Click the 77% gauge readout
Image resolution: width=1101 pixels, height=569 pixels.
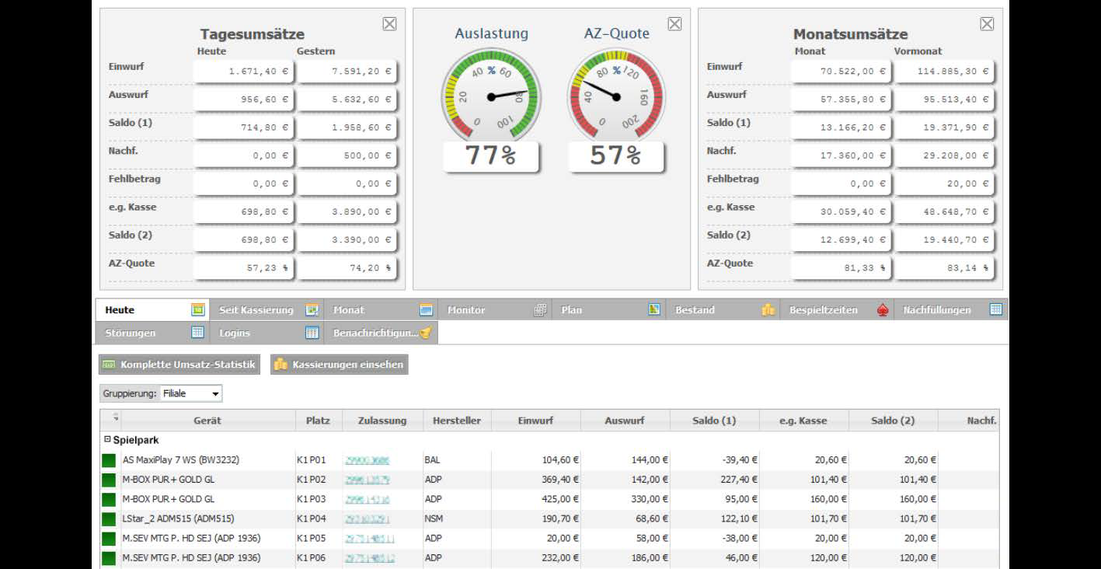(490, 156)
